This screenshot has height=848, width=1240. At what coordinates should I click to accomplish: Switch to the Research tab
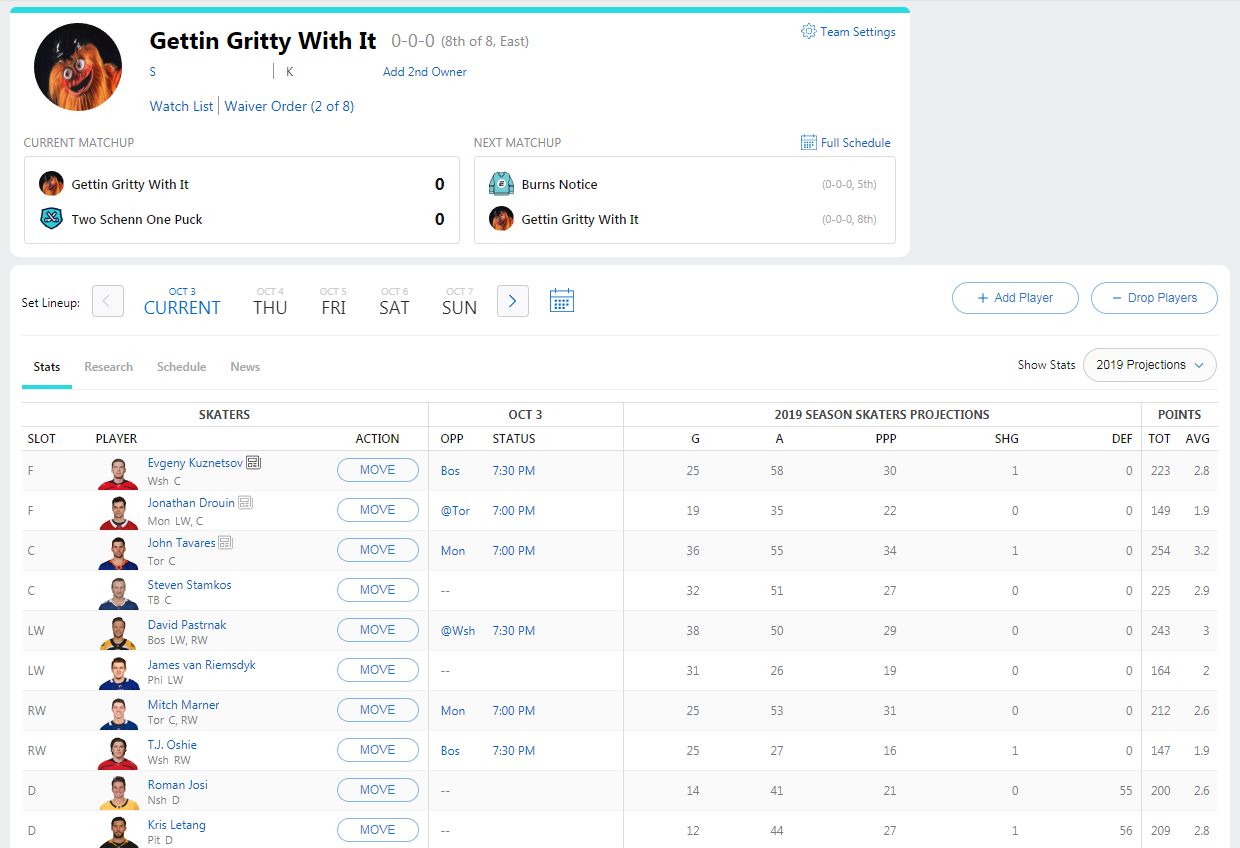(x=108, y=366)
